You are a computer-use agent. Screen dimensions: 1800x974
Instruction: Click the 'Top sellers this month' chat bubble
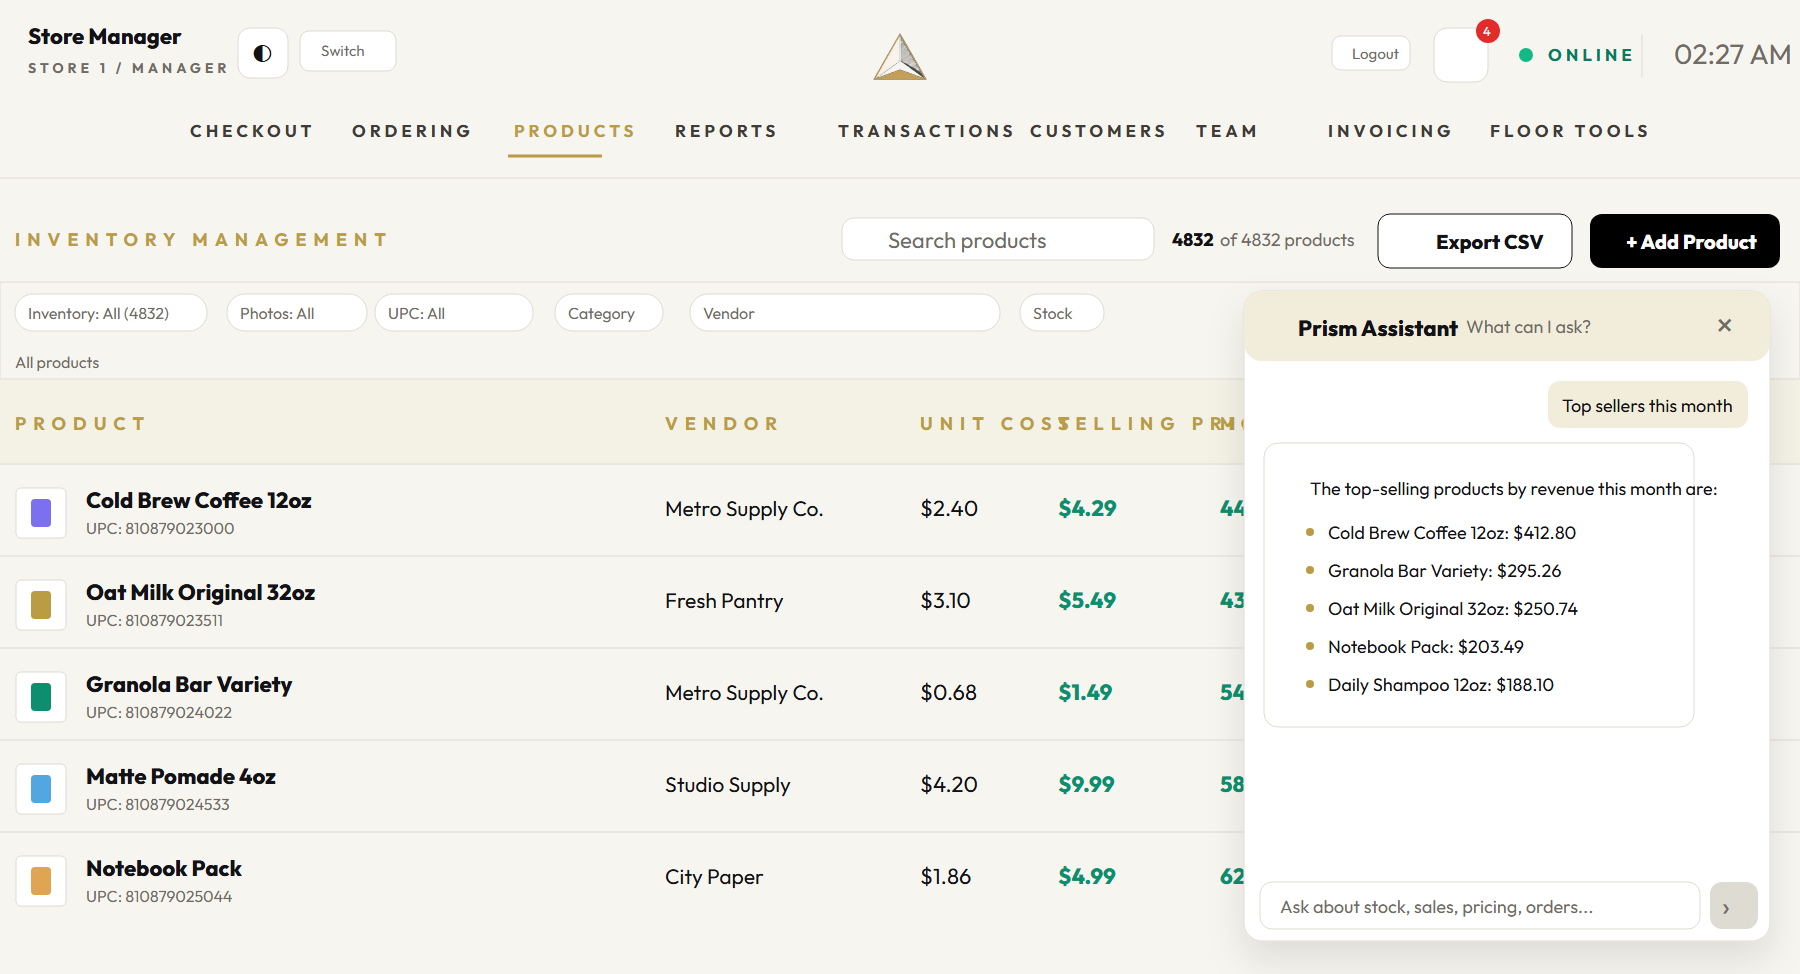[x=1647, y=405]
